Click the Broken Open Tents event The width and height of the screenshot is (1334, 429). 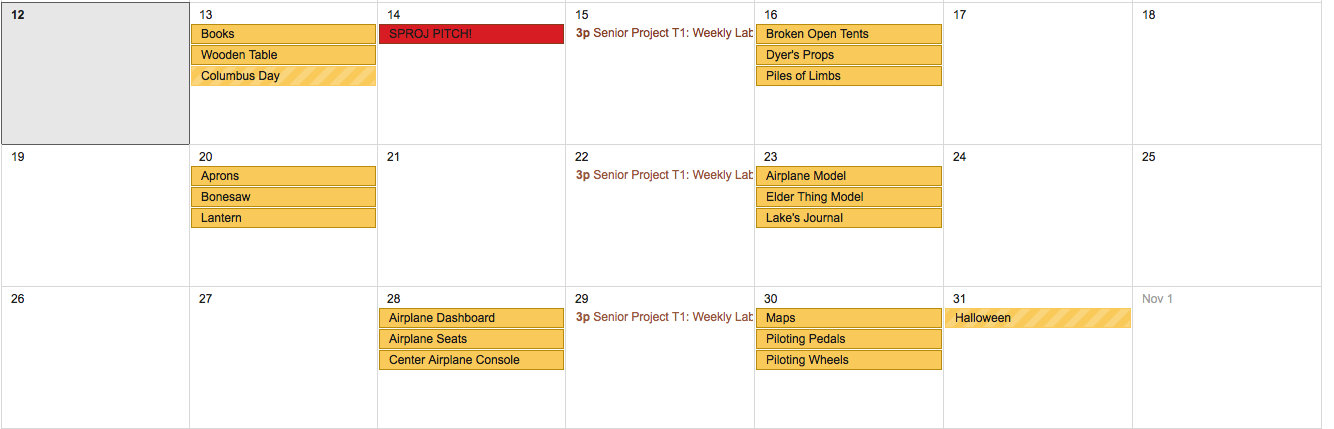(848, 34)
